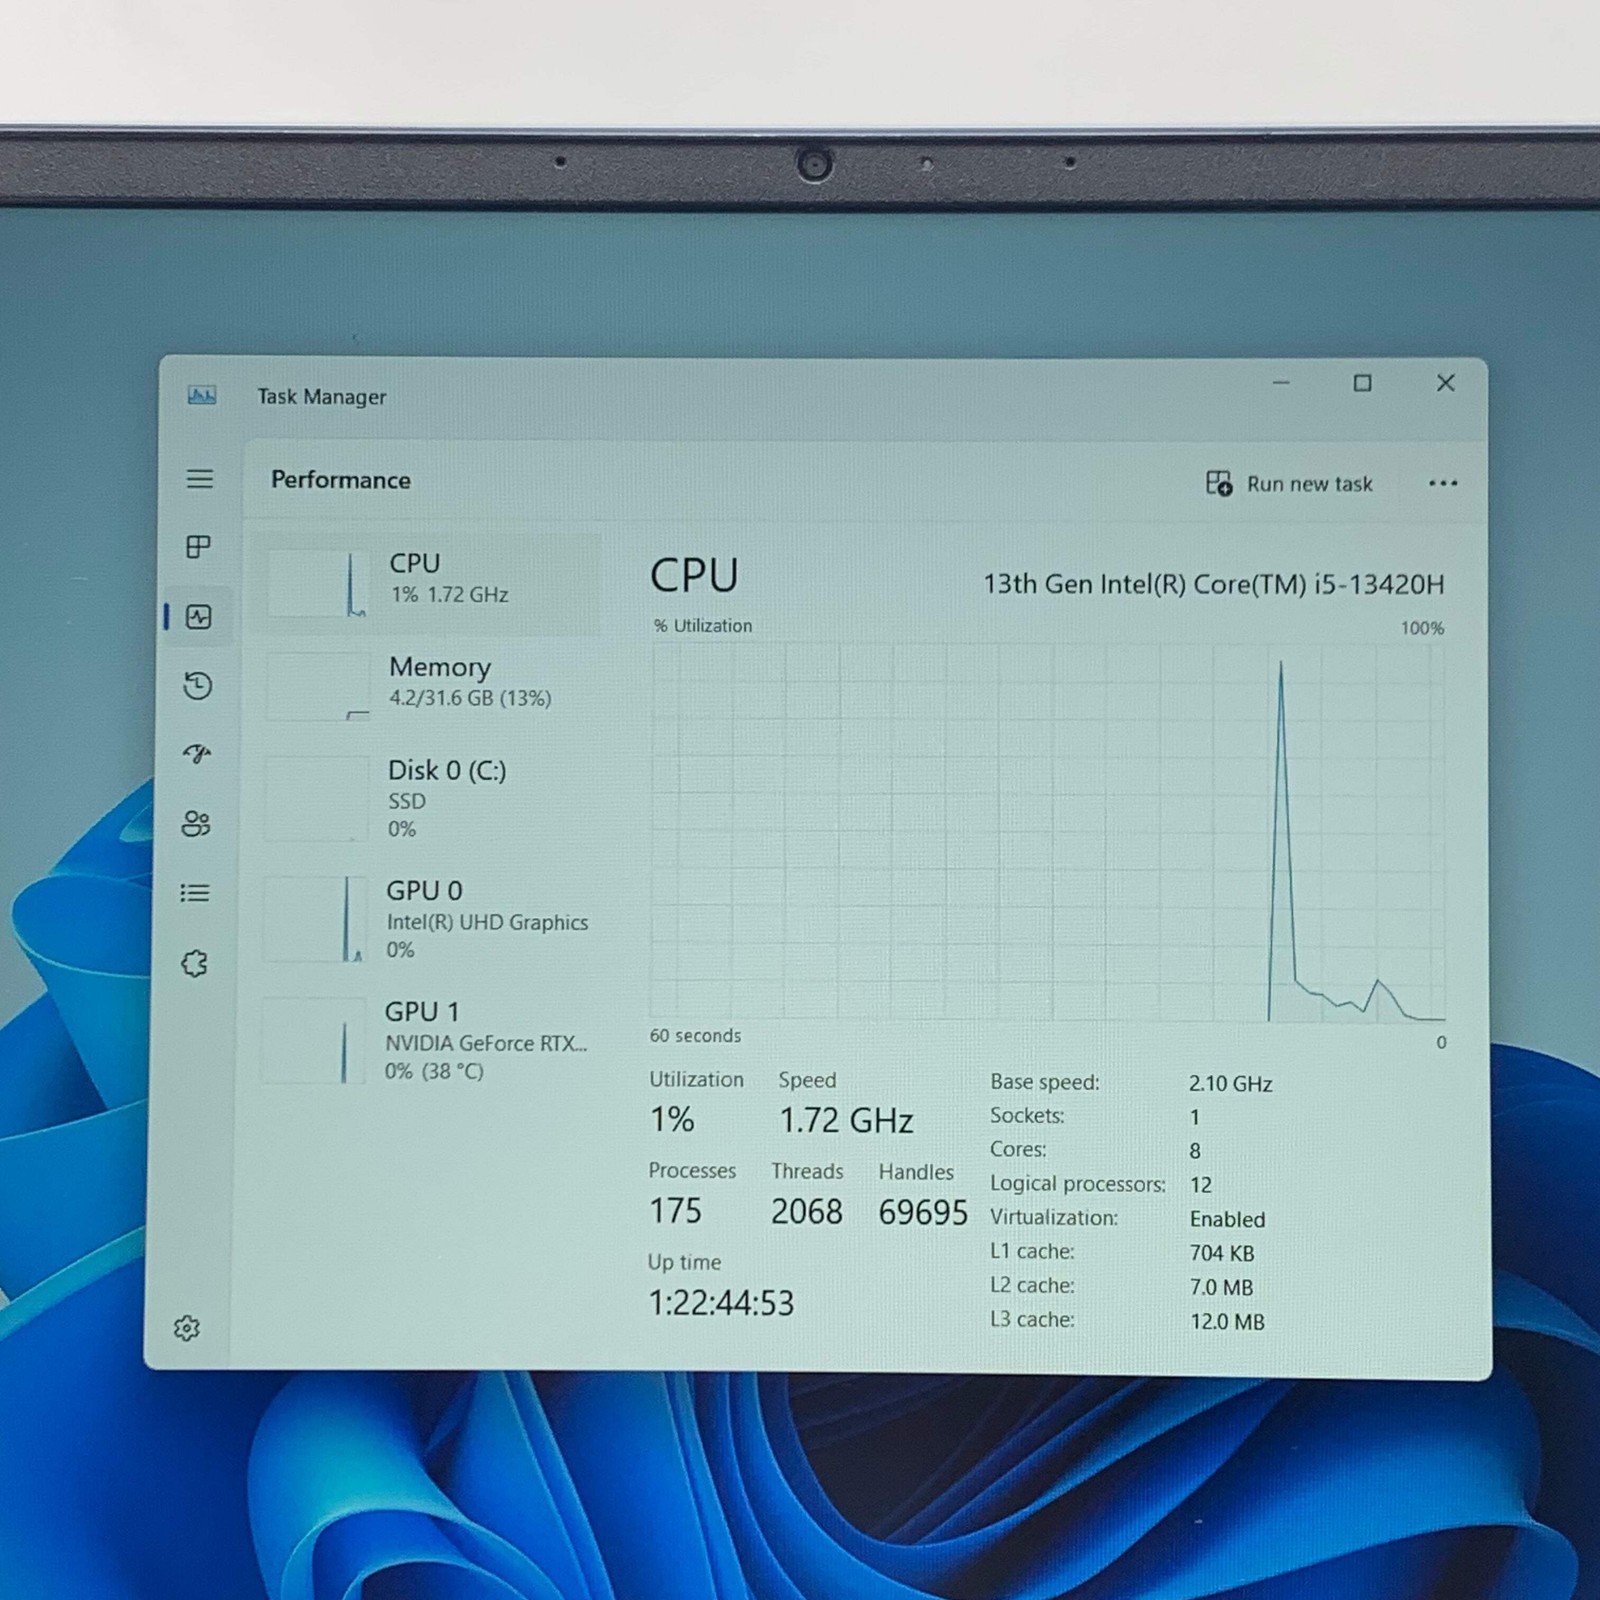Screen dimensions: 1600x1600
Task: Click the '2068' threads value
Action: click(x=806, y=1212)
